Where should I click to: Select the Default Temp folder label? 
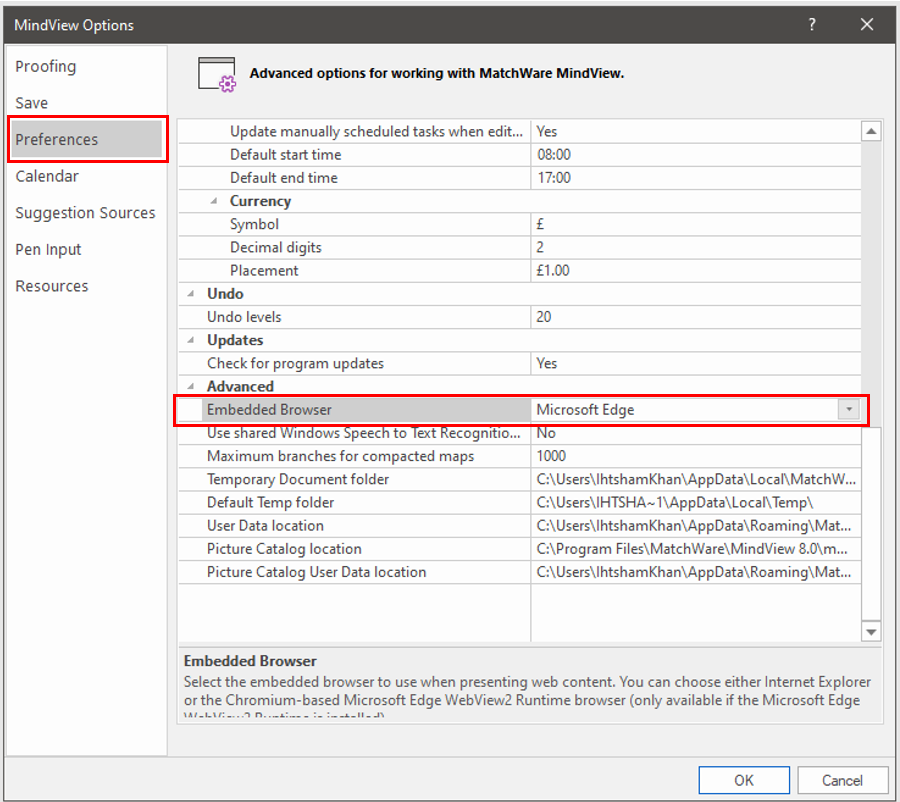270,502
